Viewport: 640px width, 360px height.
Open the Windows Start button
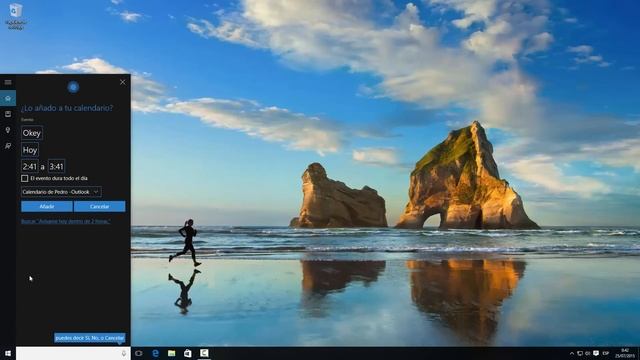(8, 353)
